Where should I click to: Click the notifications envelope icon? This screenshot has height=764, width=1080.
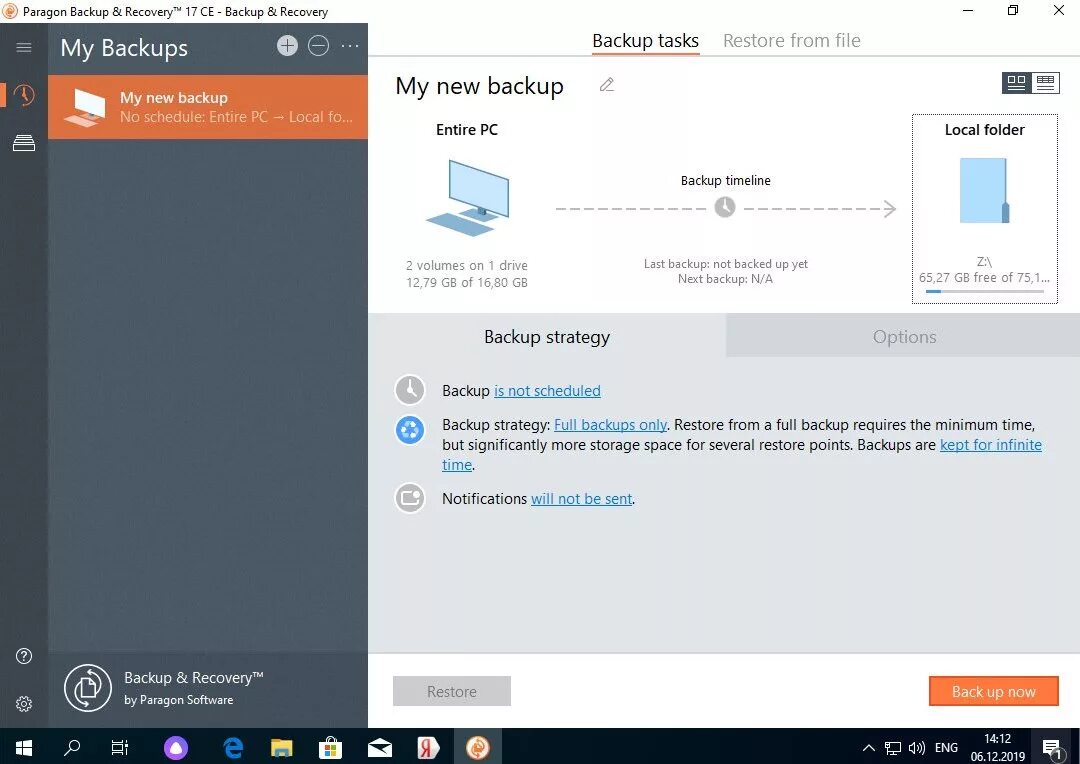point(410,497)
